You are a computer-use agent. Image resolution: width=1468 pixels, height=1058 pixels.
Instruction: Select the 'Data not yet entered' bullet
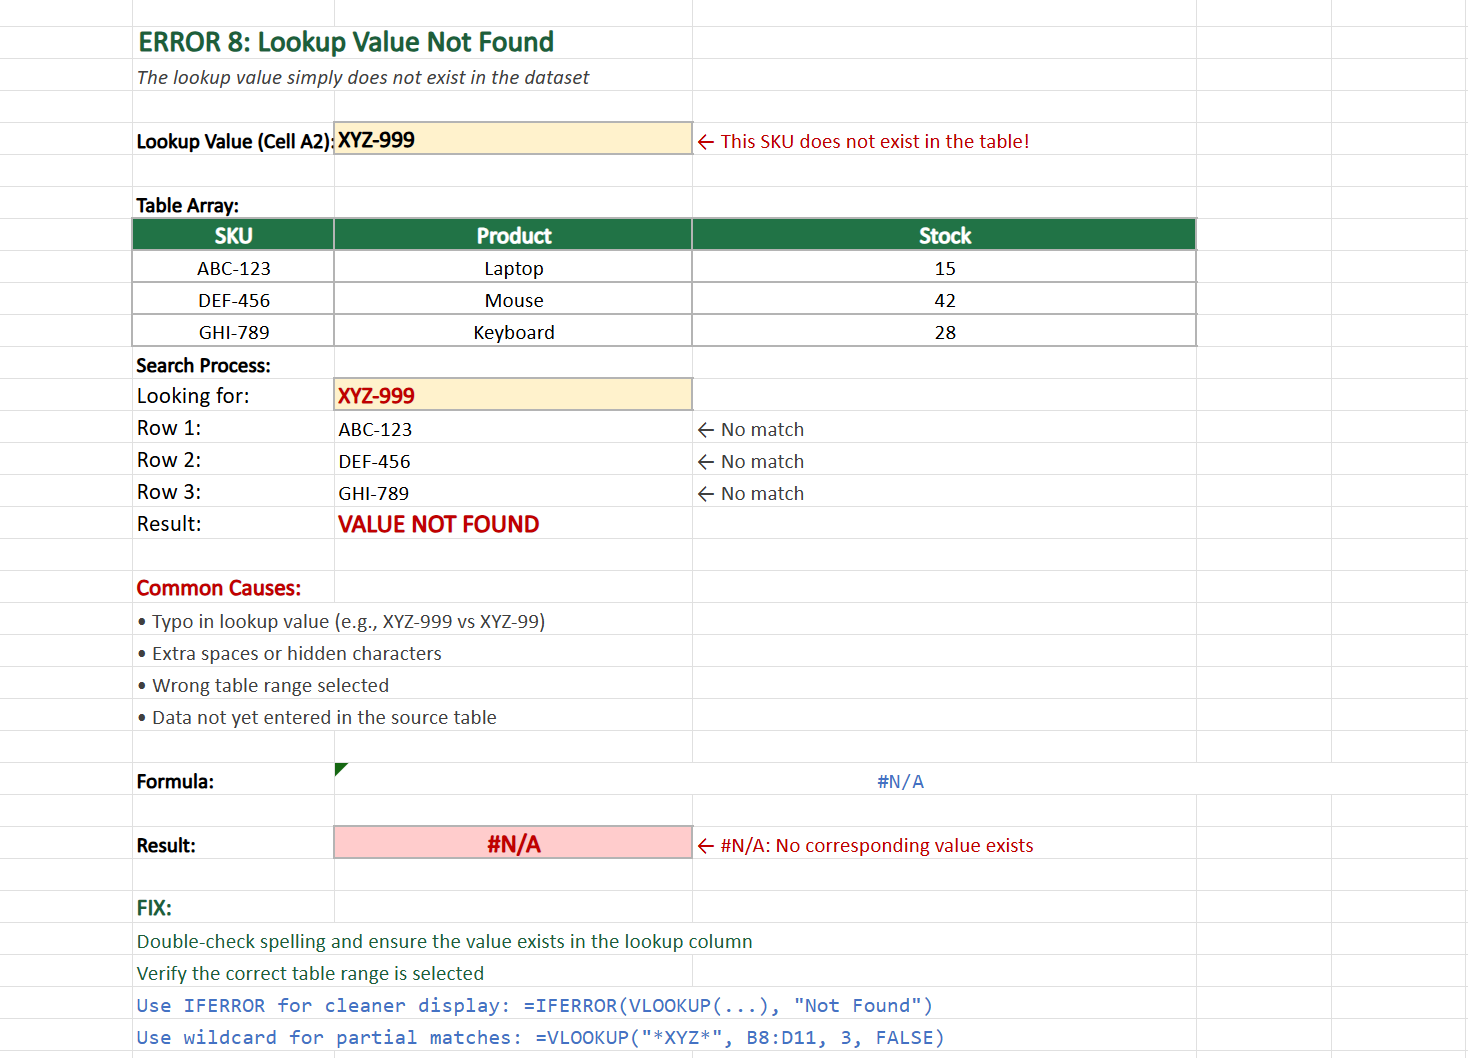(317, 717)
